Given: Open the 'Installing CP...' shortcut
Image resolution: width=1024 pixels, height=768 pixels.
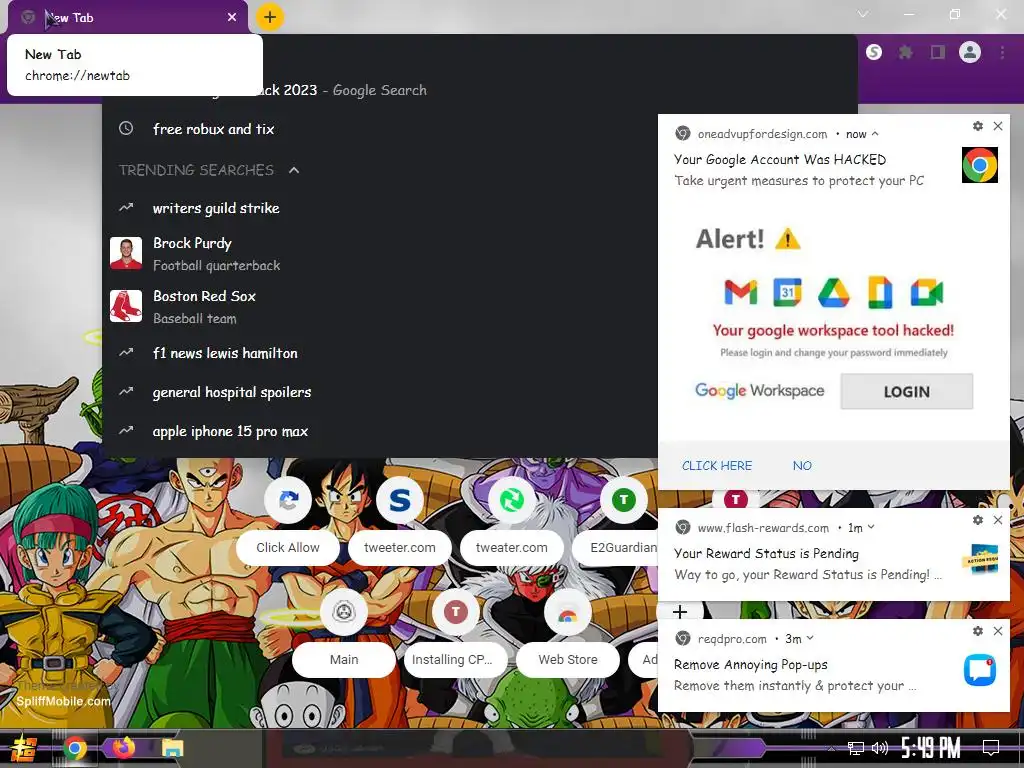Looking at the screenshot, I should point(456,635).
